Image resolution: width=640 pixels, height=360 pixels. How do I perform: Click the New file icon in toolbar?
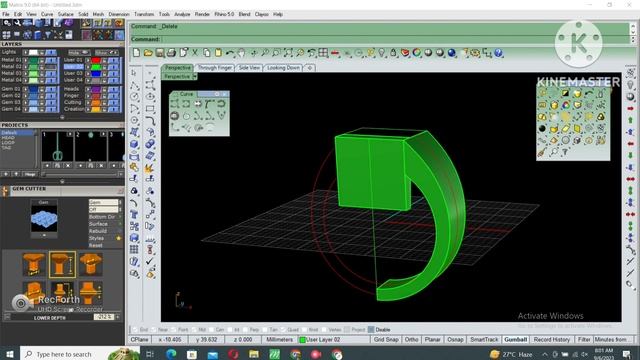(136, 53)
